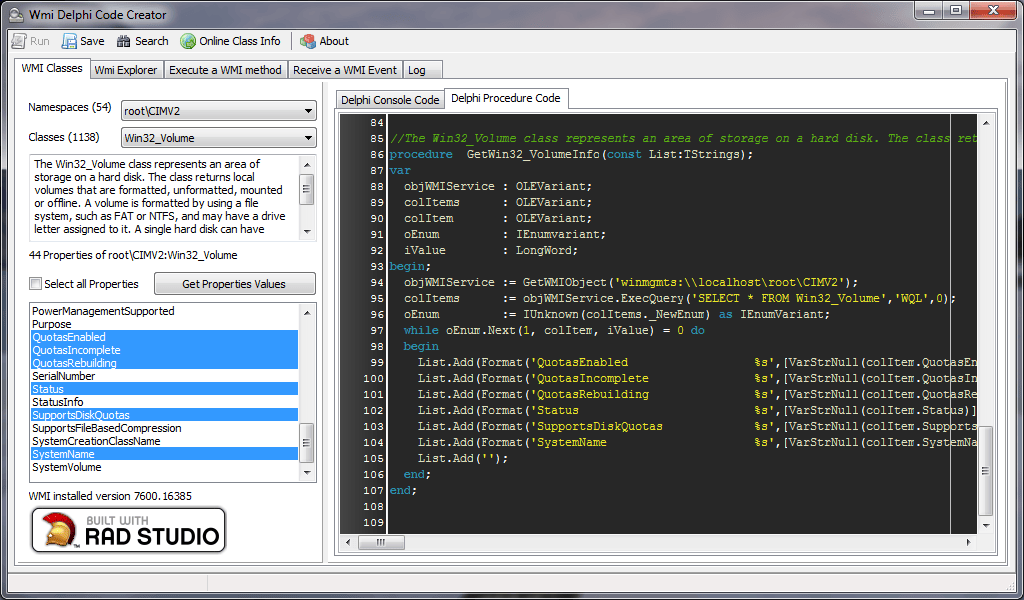Select the Execute a WMI method tab

pos(225,70)
